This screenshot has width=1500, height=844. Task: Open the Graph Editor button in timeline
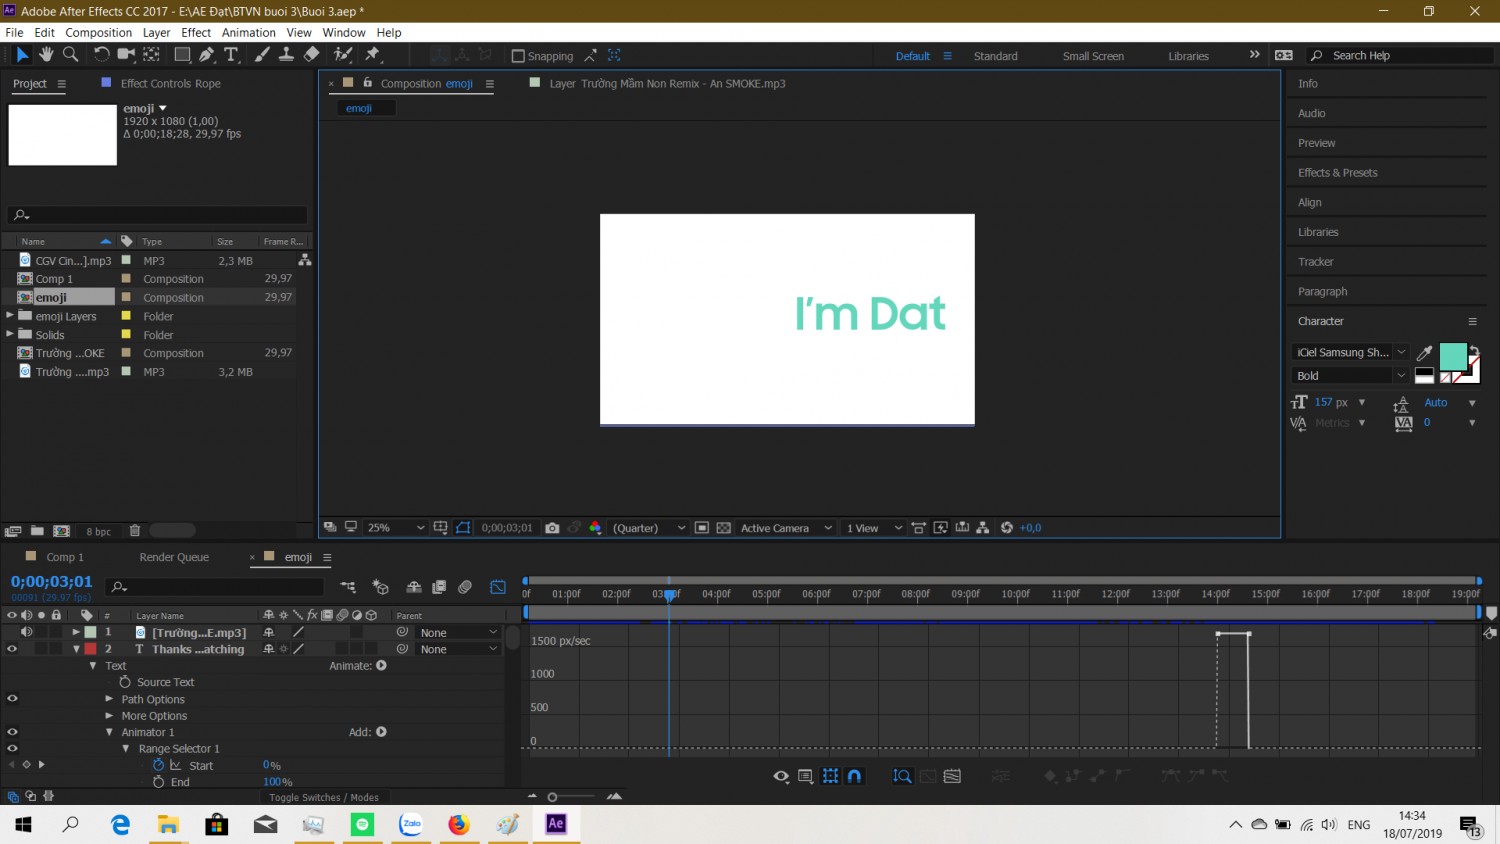tap(498, 587)
